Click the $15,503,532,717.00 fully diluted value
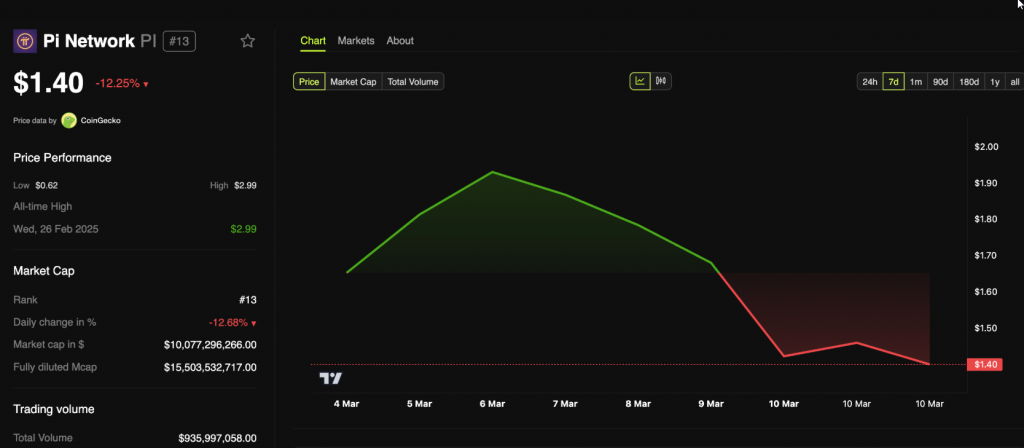The width and height of the screenshot is (1024, 448). pyautogui.click(x=210, y=368)
